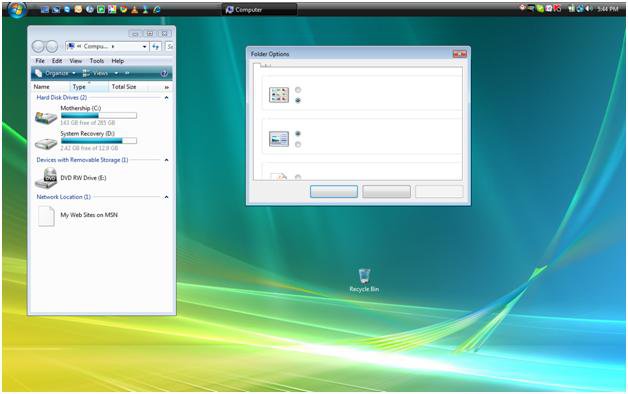Click the explorer search box
This screenshot has width=628, height=394.
[170, 47]
